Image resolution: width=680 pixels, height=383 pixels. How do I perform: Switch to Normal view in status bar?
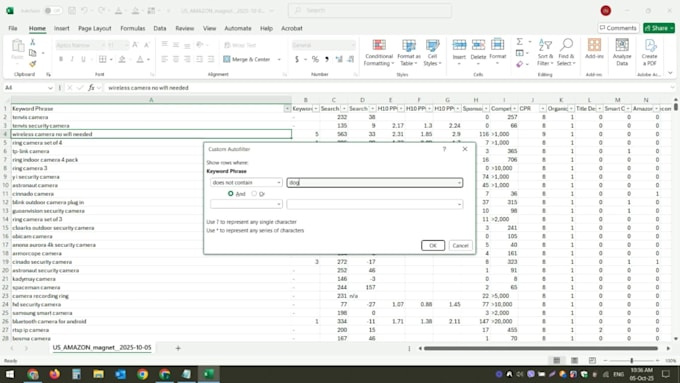tap(557, 360)
